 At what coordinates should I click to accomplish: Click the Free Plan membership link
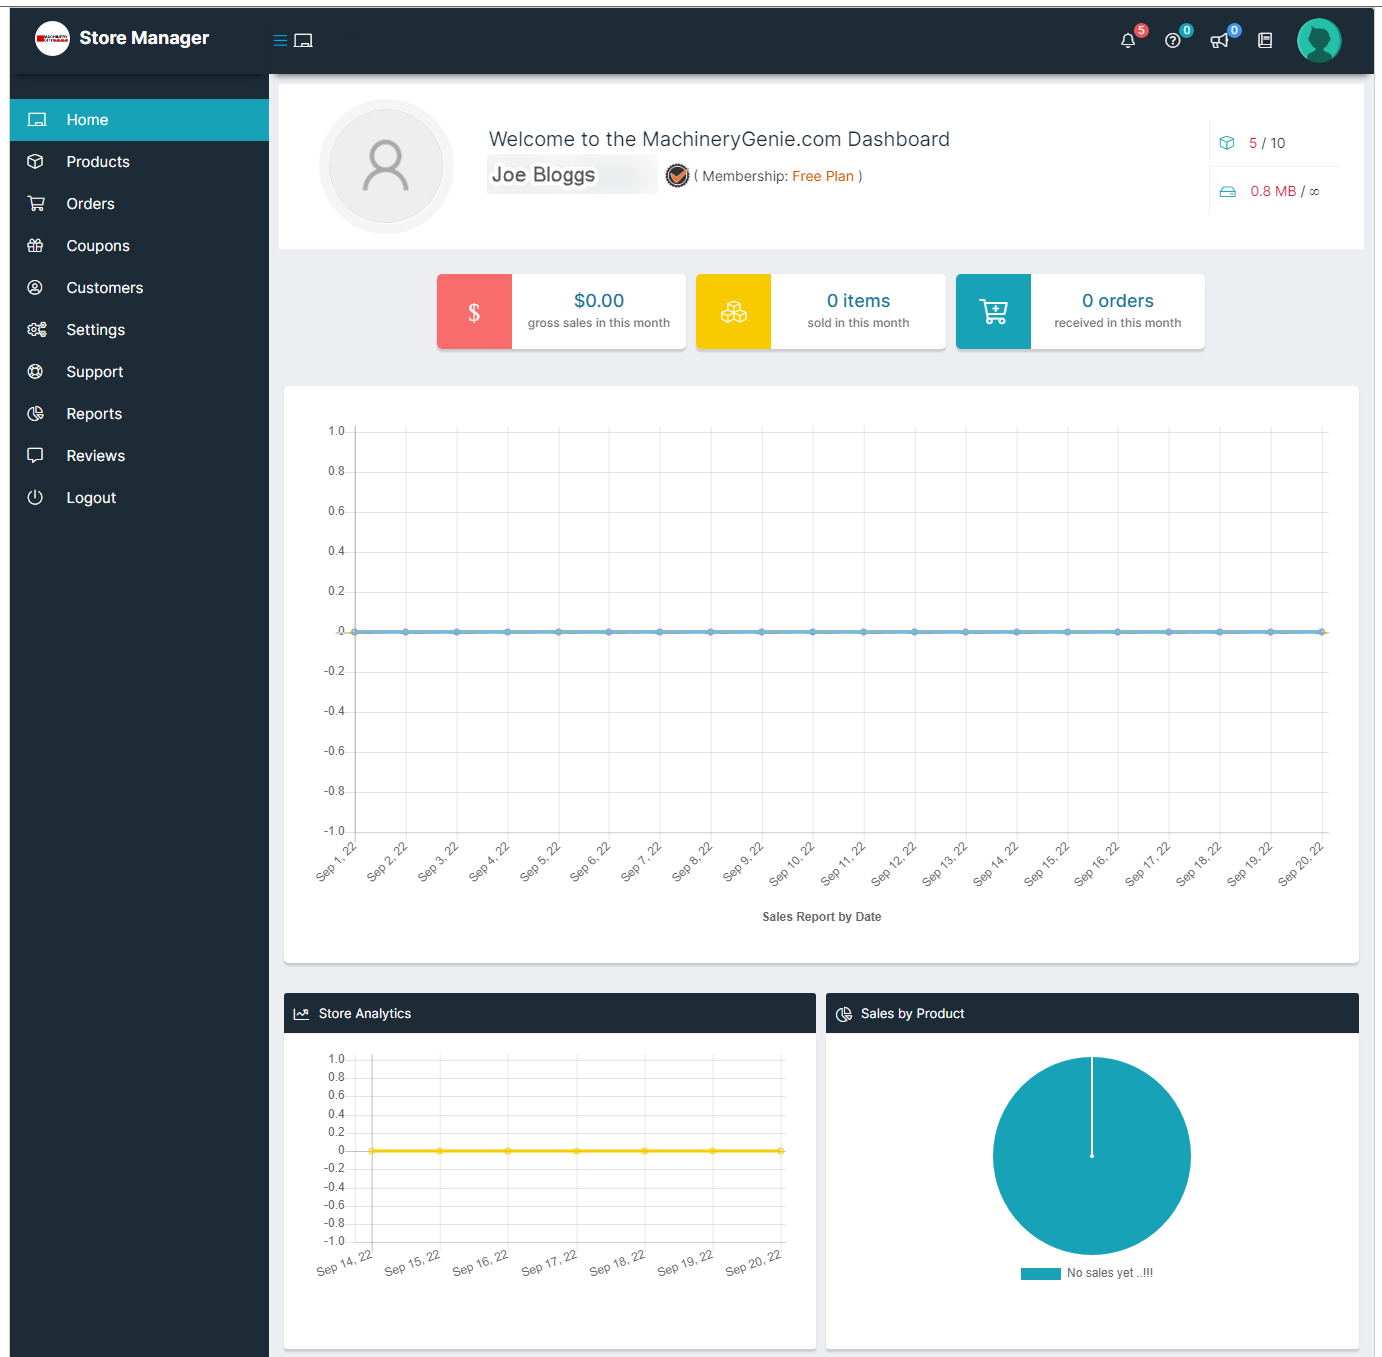coord(823,176)
